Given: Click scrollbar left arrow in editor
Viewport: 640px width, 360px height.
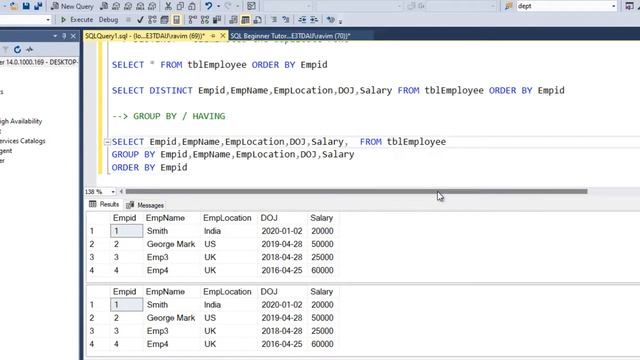Looking at the screenshot, I should pyautogui.click(x=121, y=191).
